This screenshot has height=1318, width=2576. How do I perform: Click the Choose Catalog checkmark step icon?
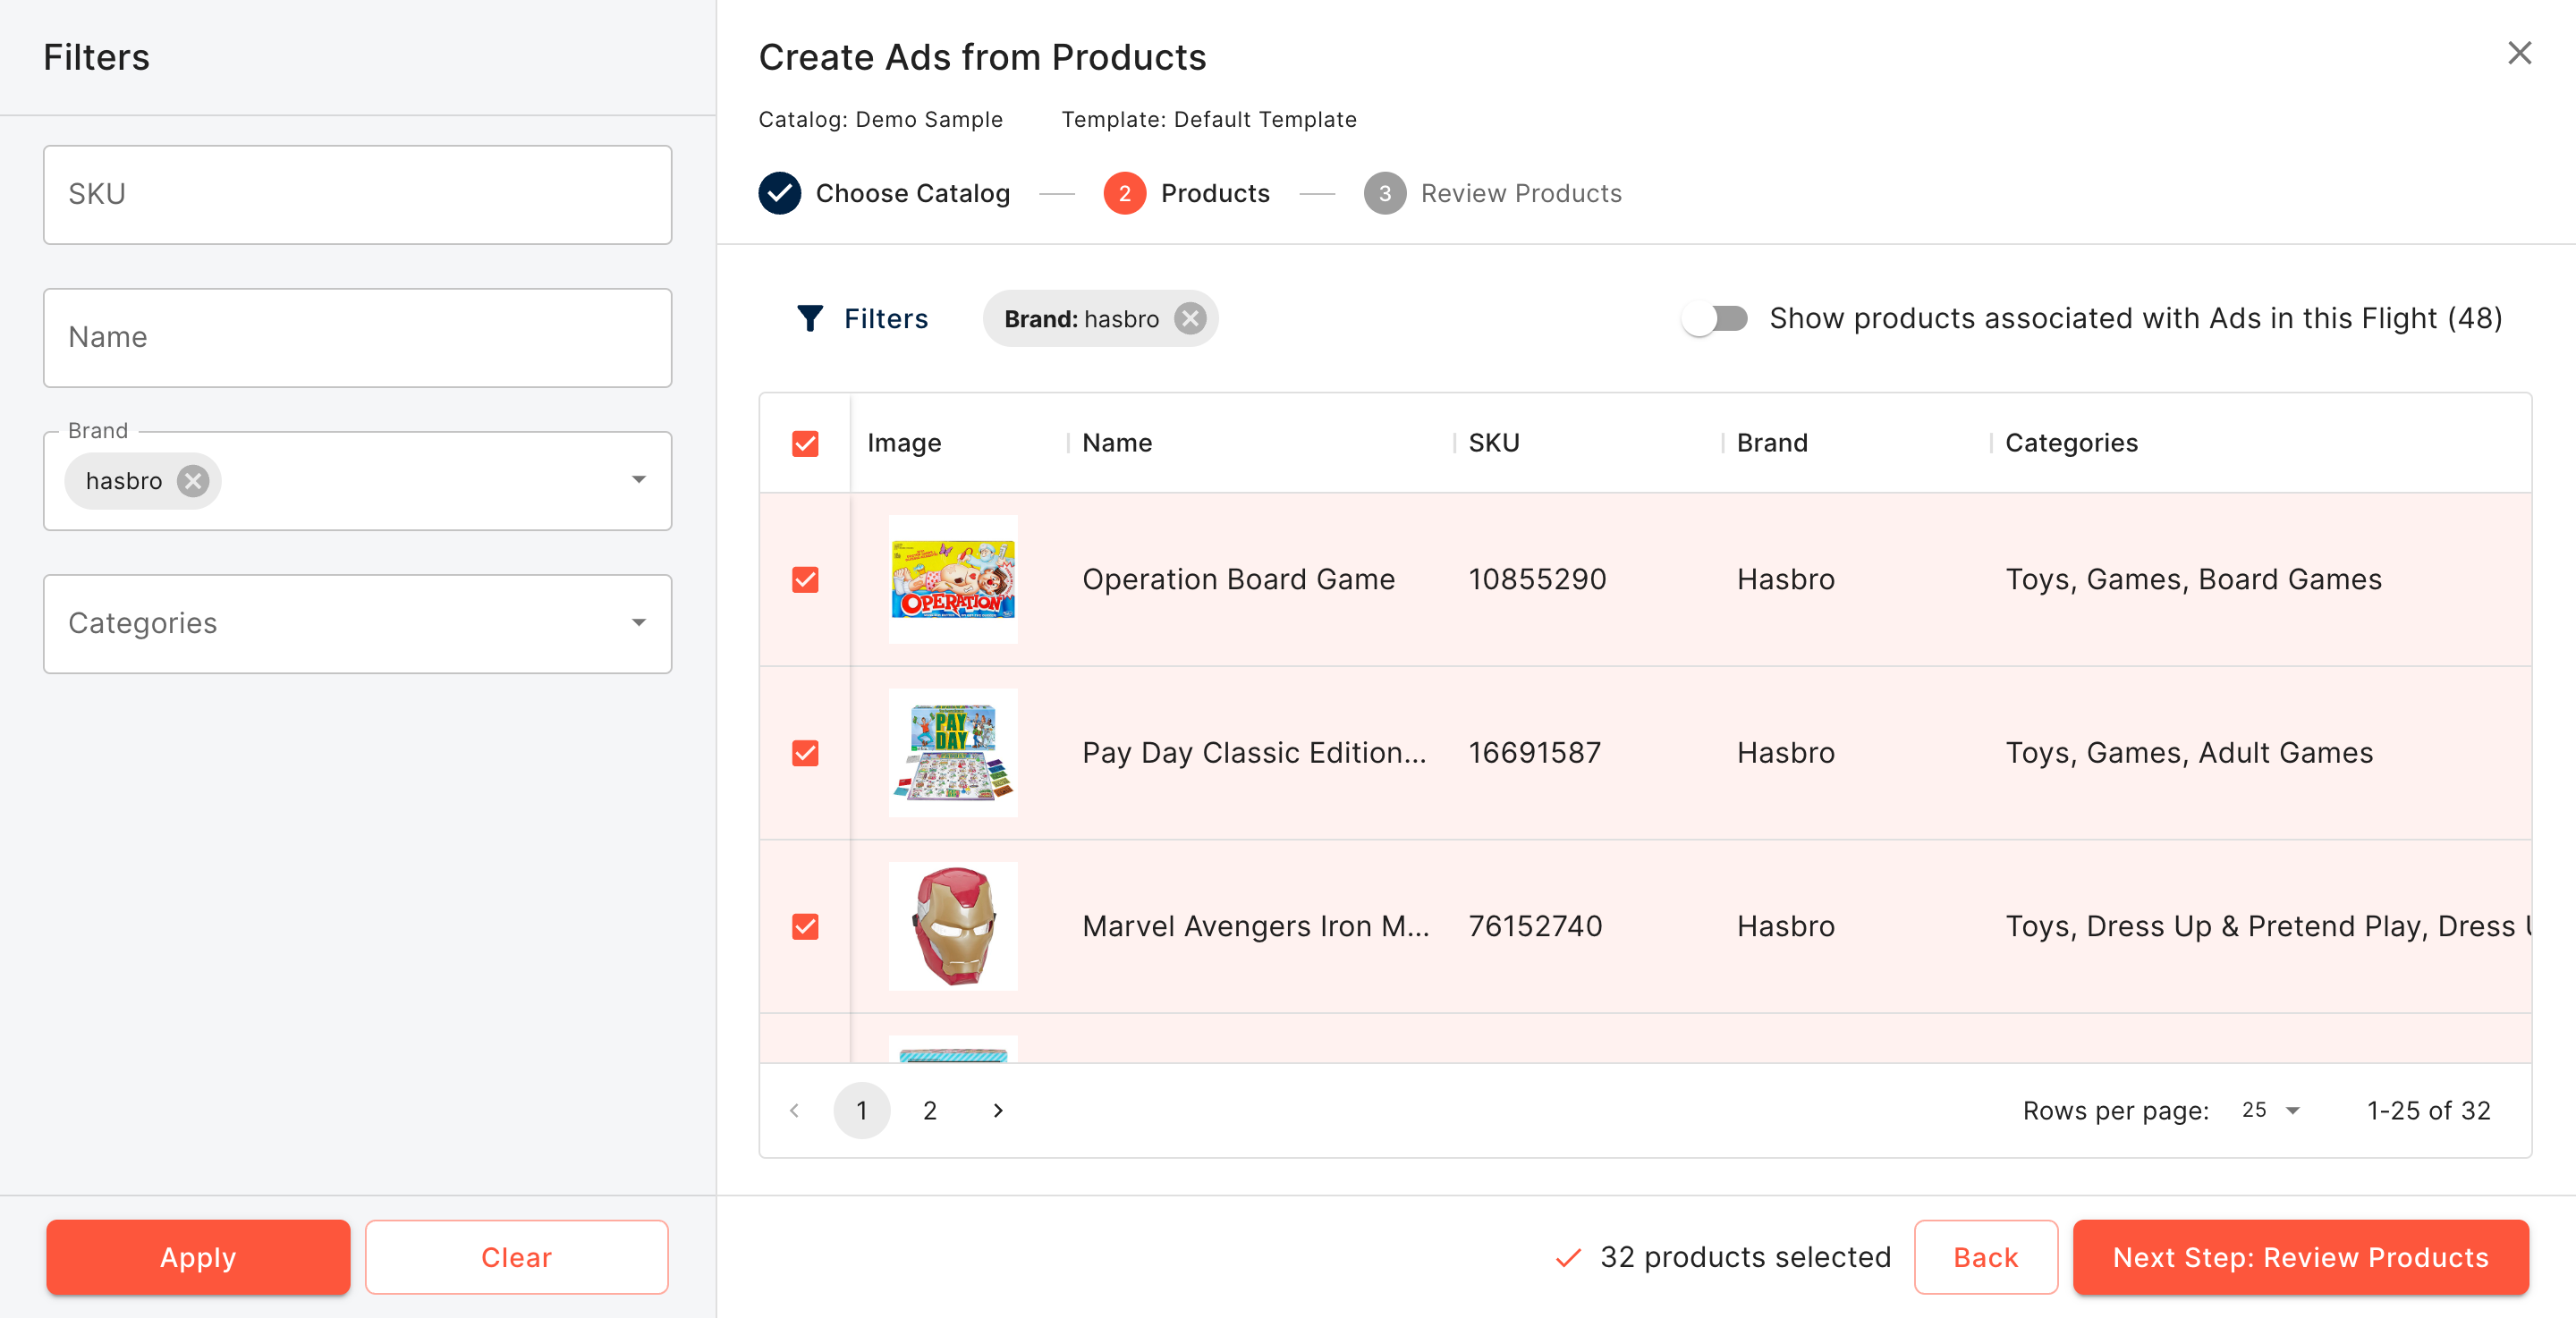(x=779, y=193)
